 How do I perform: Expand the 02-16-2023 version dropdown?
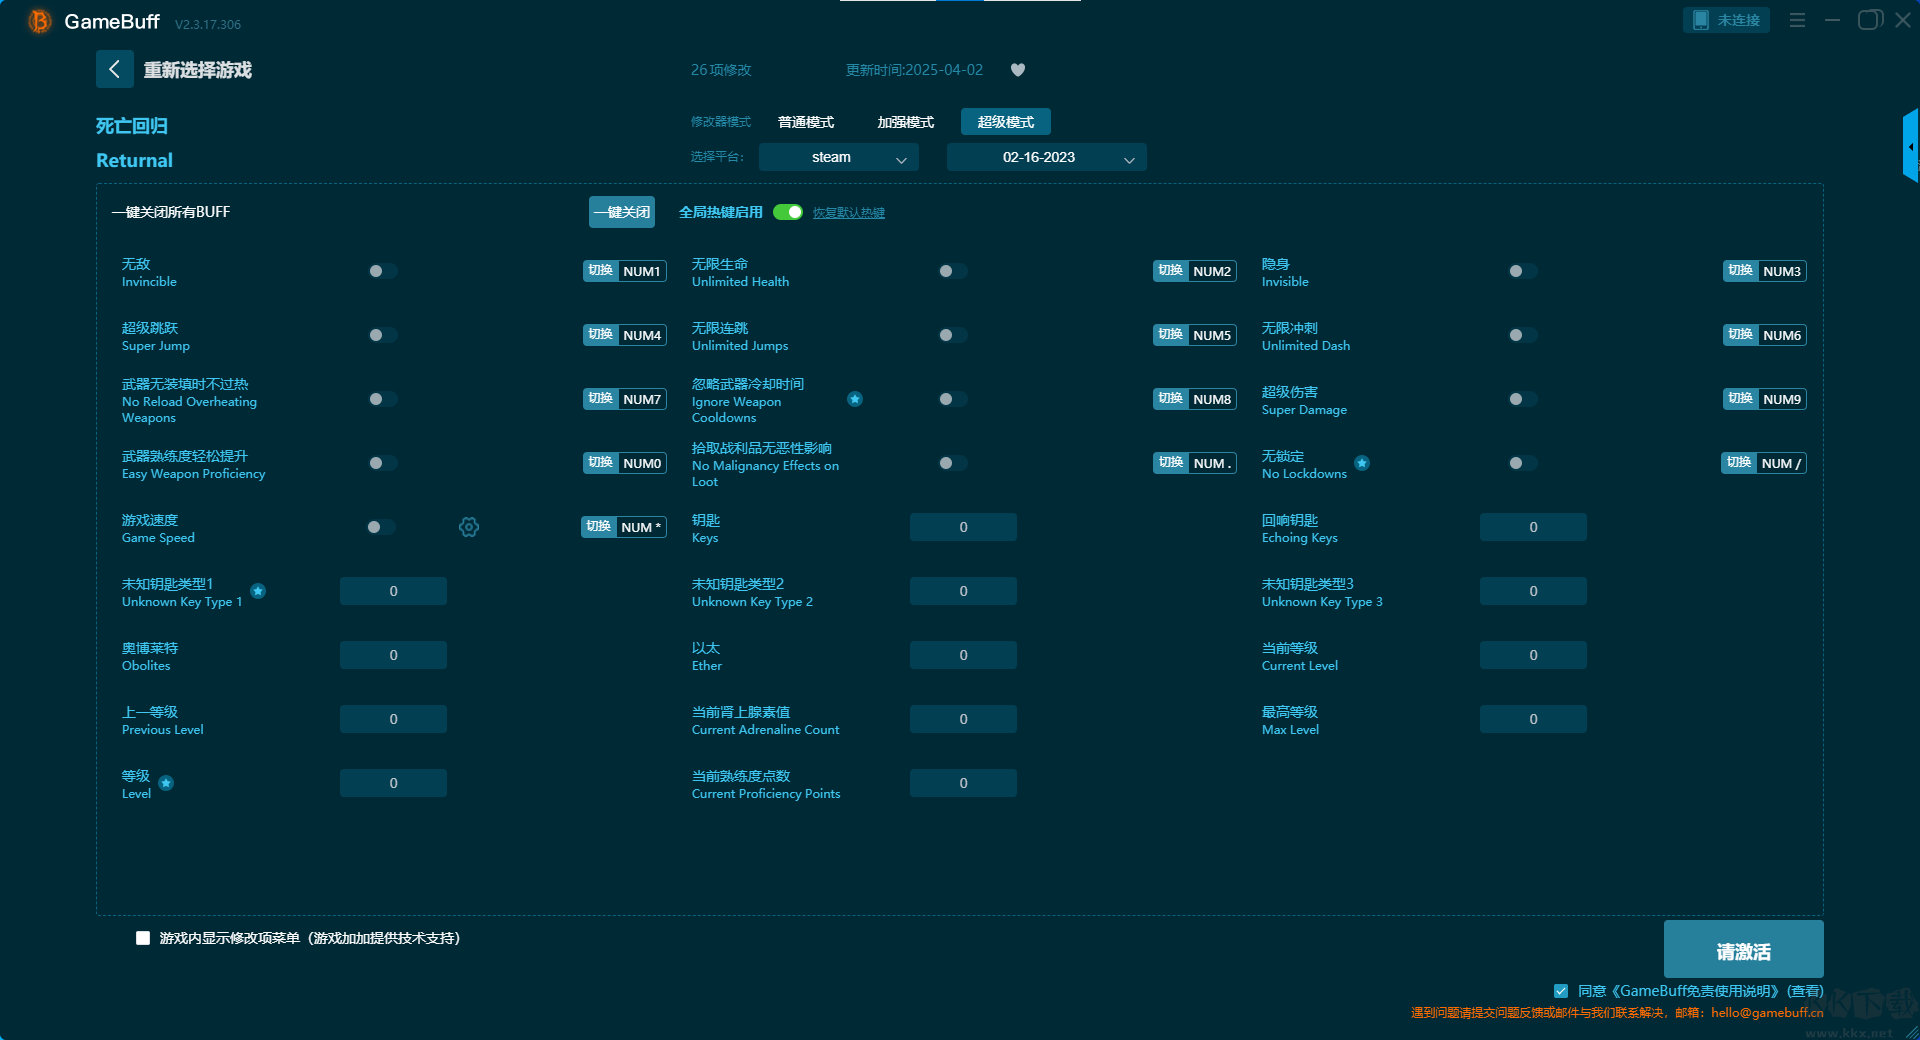point(1046,157)
